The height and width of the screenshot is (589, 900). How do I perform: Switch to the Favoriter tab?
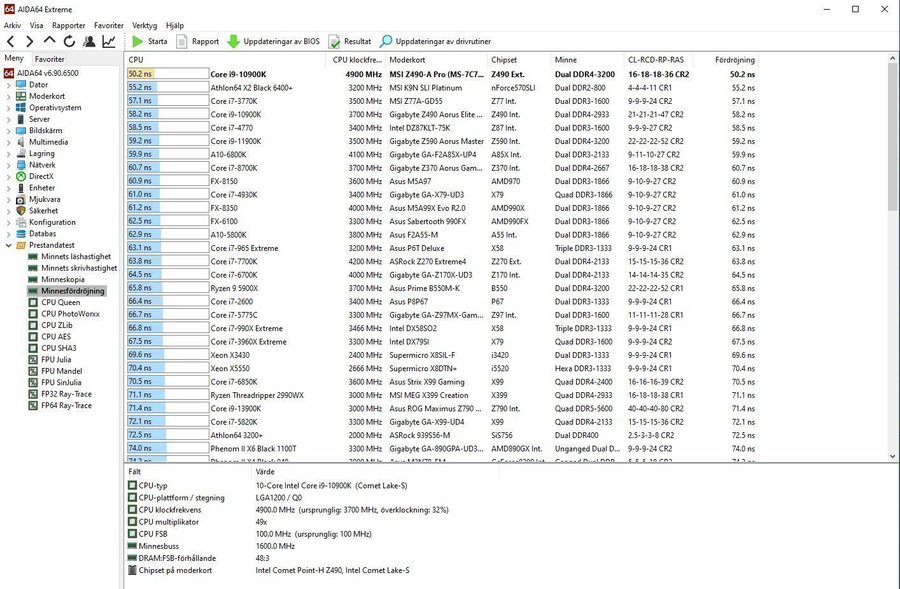(x=49, y=59)
